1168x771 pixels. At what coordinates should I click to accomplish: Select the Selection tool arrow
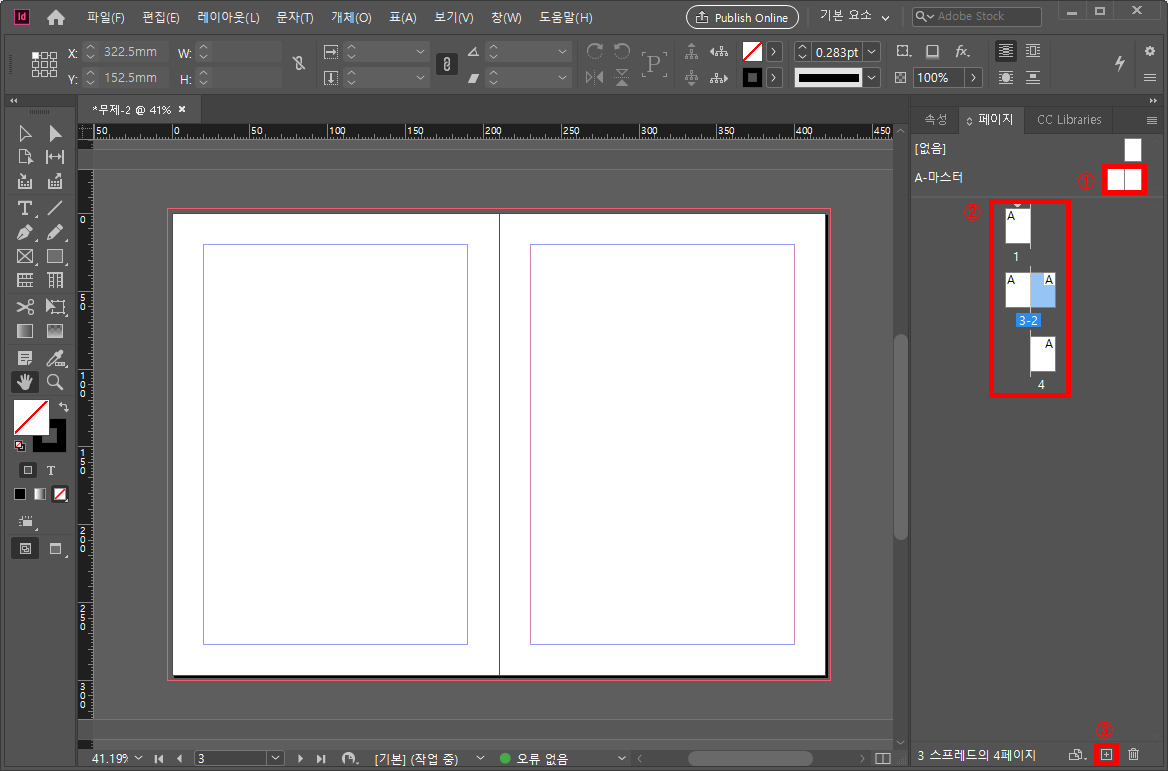pyautogui.click(x=25, y=133)
